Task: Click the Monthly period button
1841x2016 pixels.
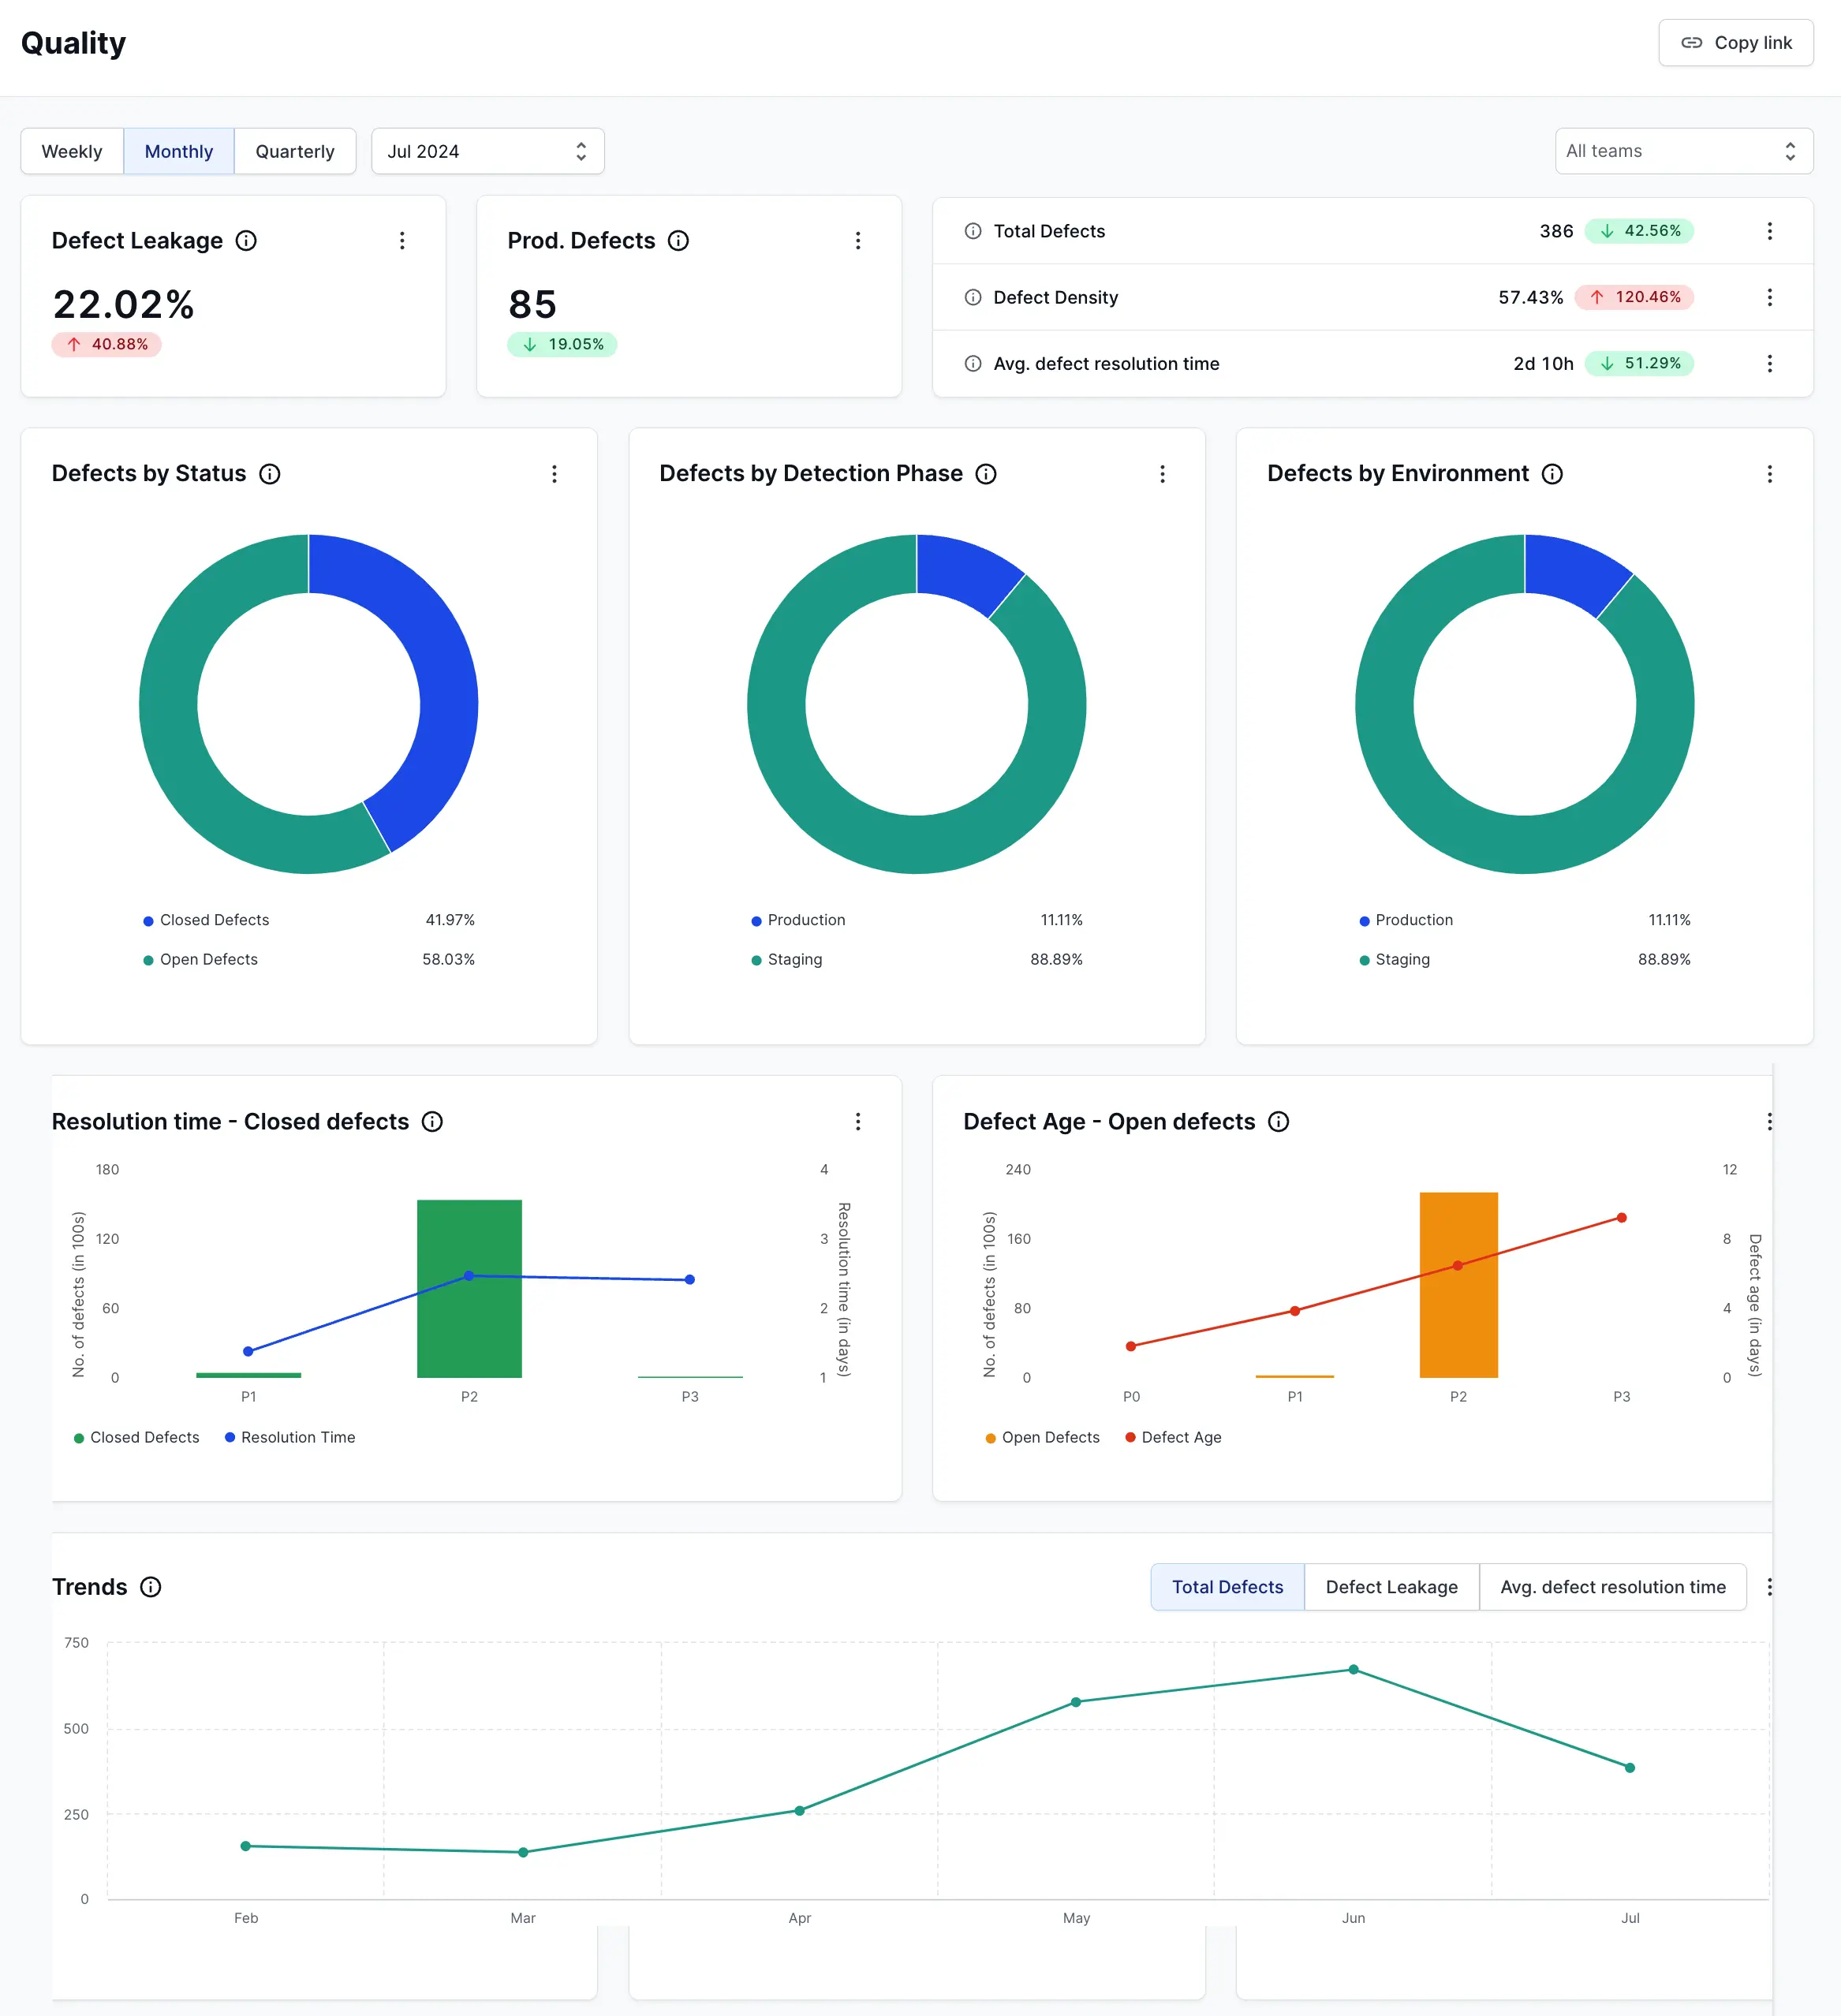Action: [179, 152]
